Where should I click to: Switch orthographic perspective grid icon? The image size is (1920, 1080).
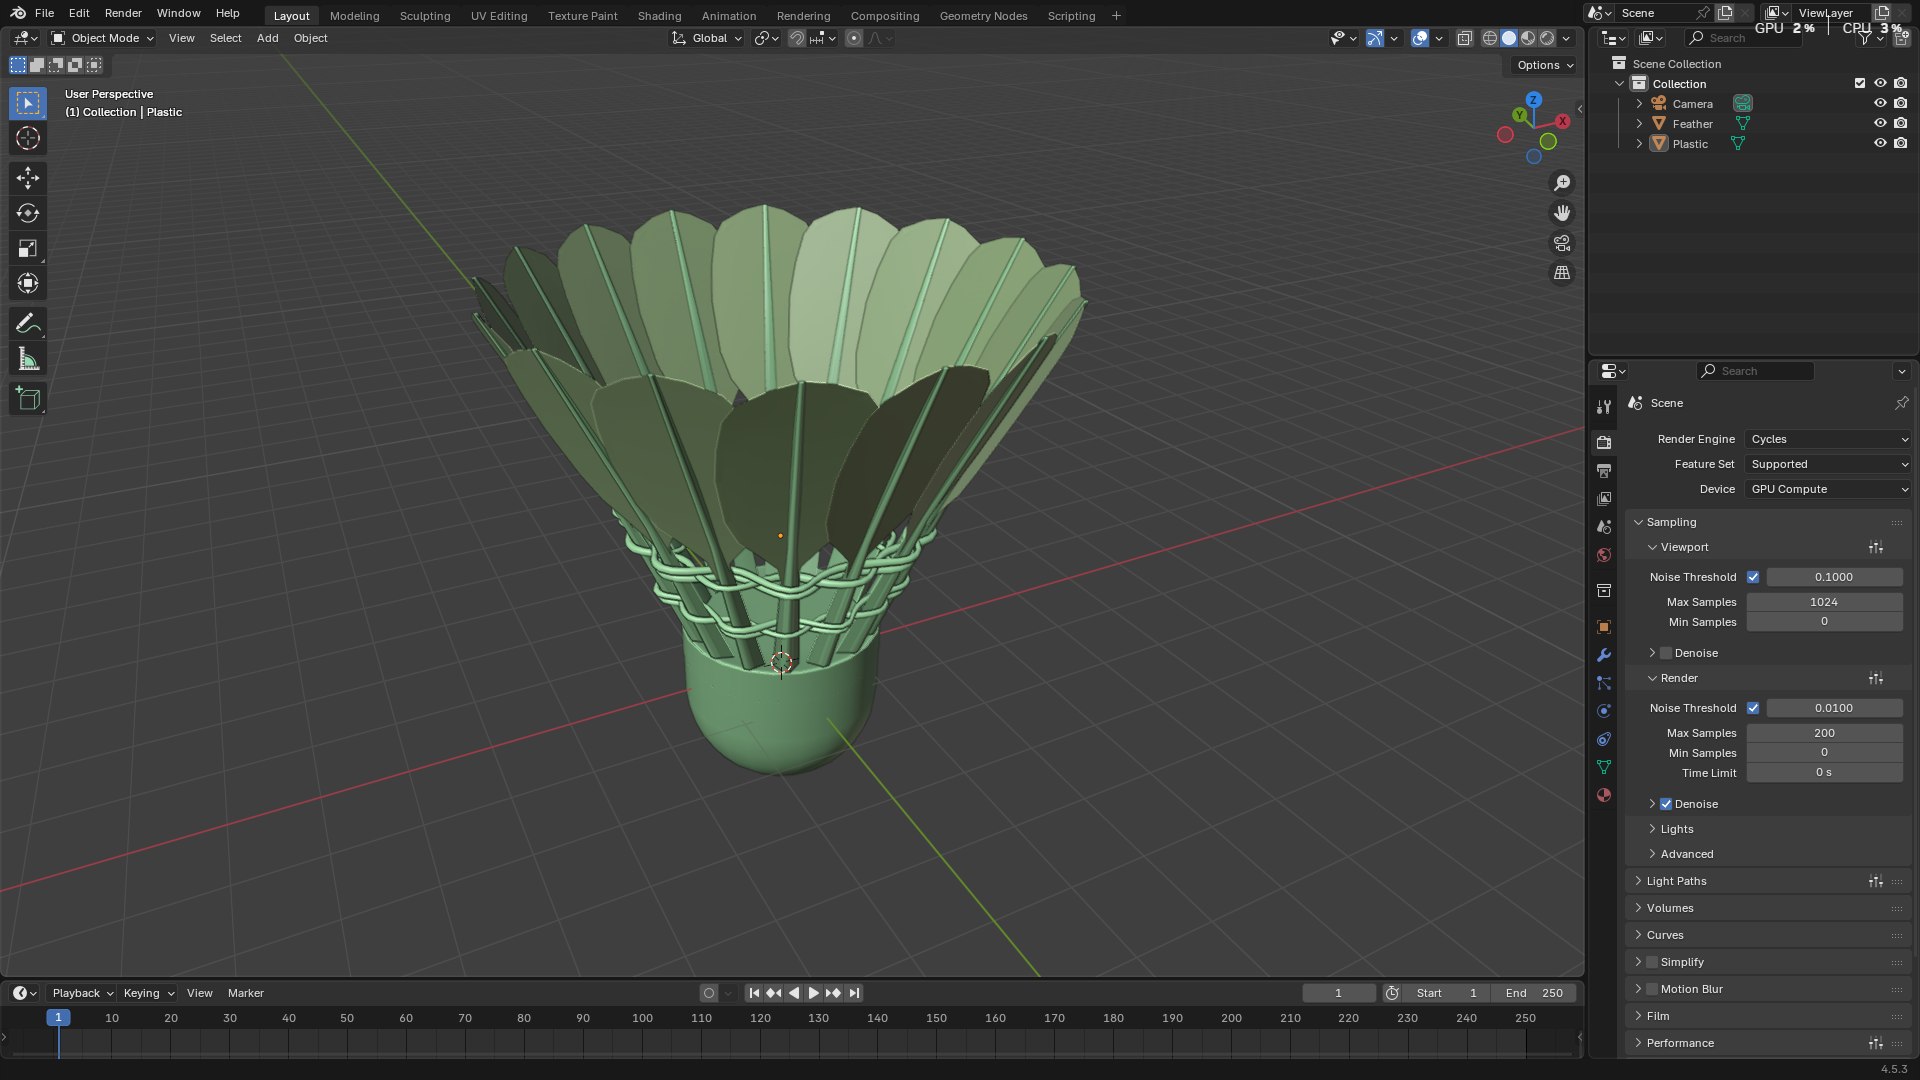pyautogui.click(x=1562, y=273)
